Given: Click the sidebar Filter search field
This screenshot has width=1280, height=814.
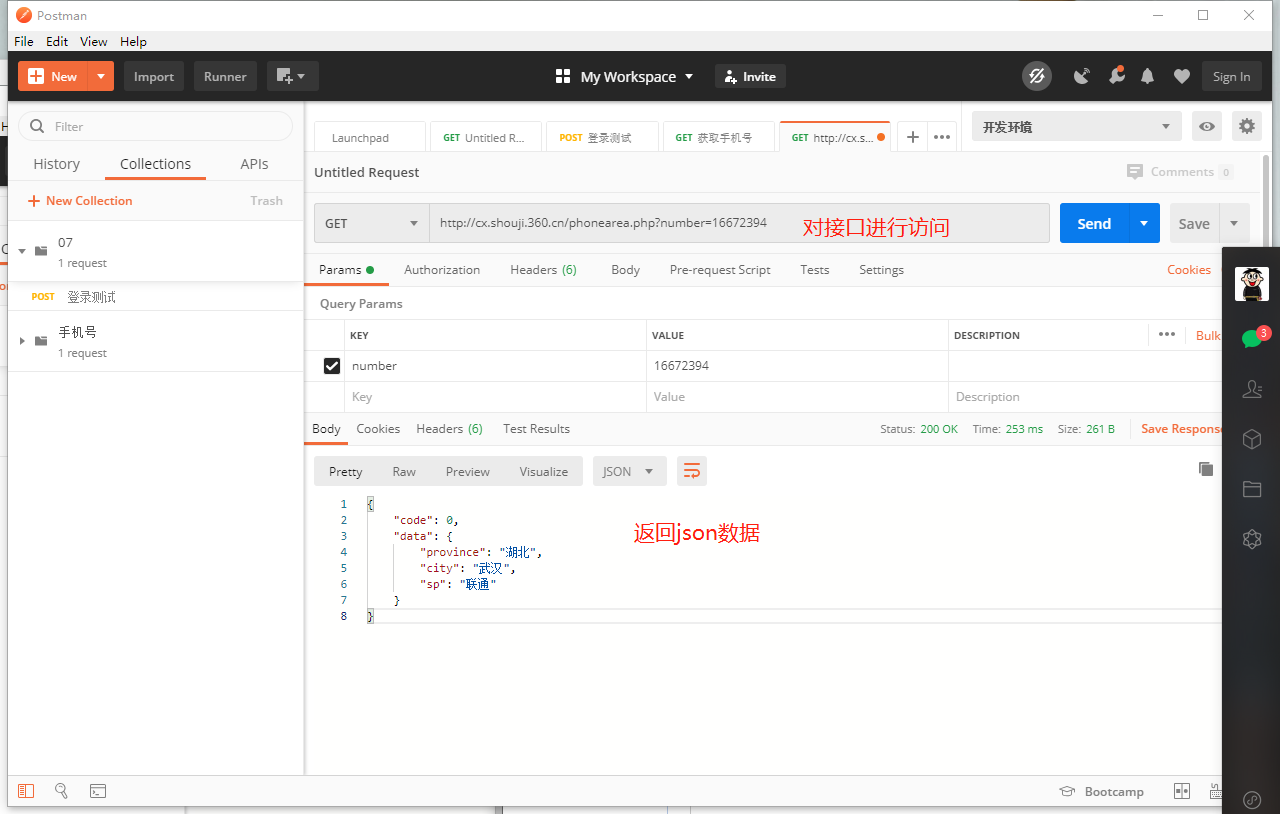Looking at the screenshot, I should point(156,126).
